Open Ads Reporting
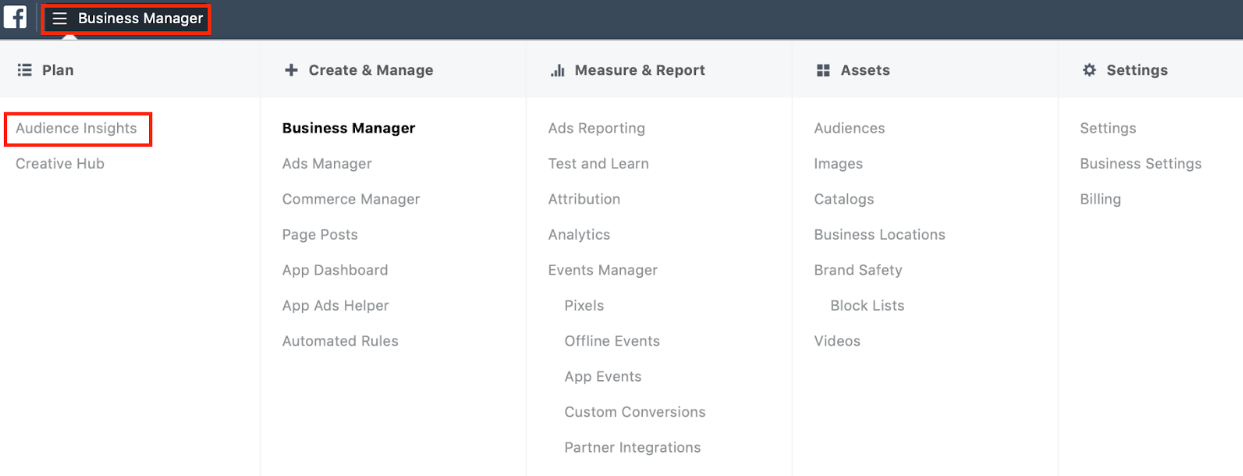 coord(596,129)
